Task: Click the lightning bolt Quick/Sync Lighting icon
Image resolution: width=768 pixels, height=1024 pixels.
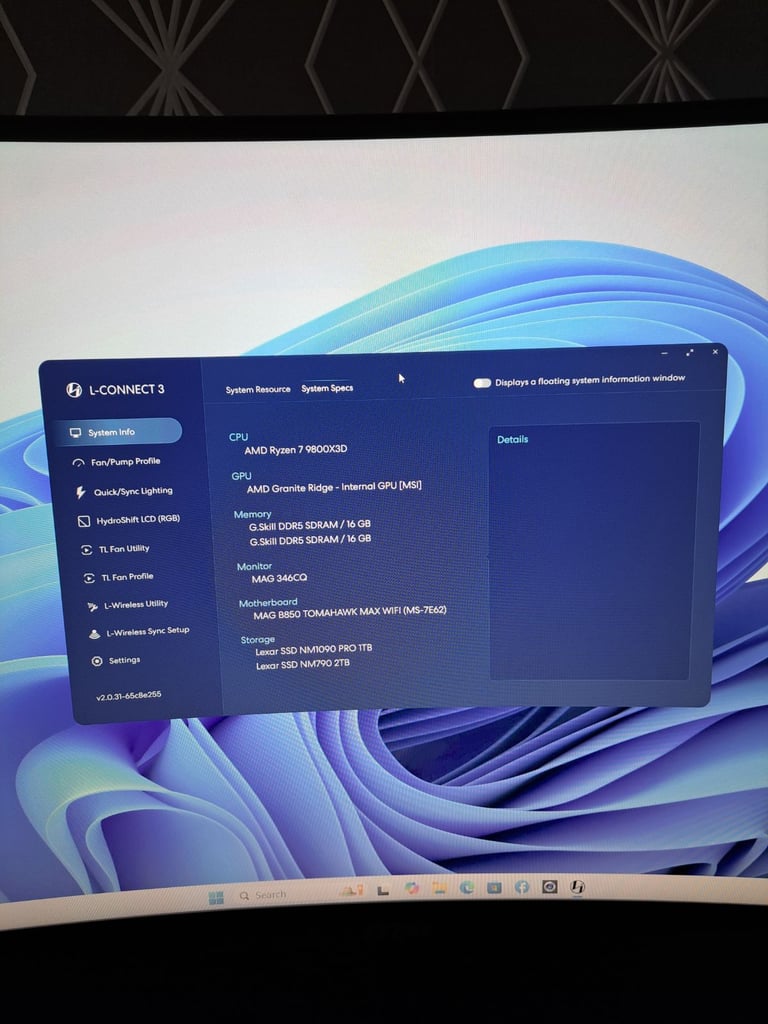Action: (80, 492)
